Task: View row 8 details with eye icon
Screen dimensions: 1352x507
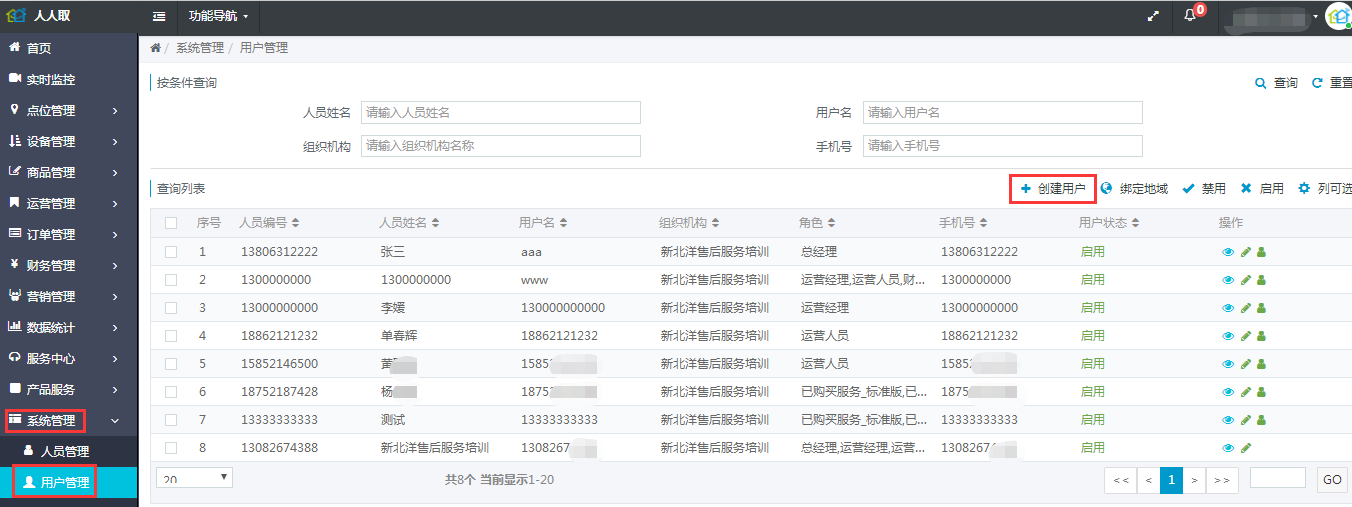Action: tap(1228, 448)
